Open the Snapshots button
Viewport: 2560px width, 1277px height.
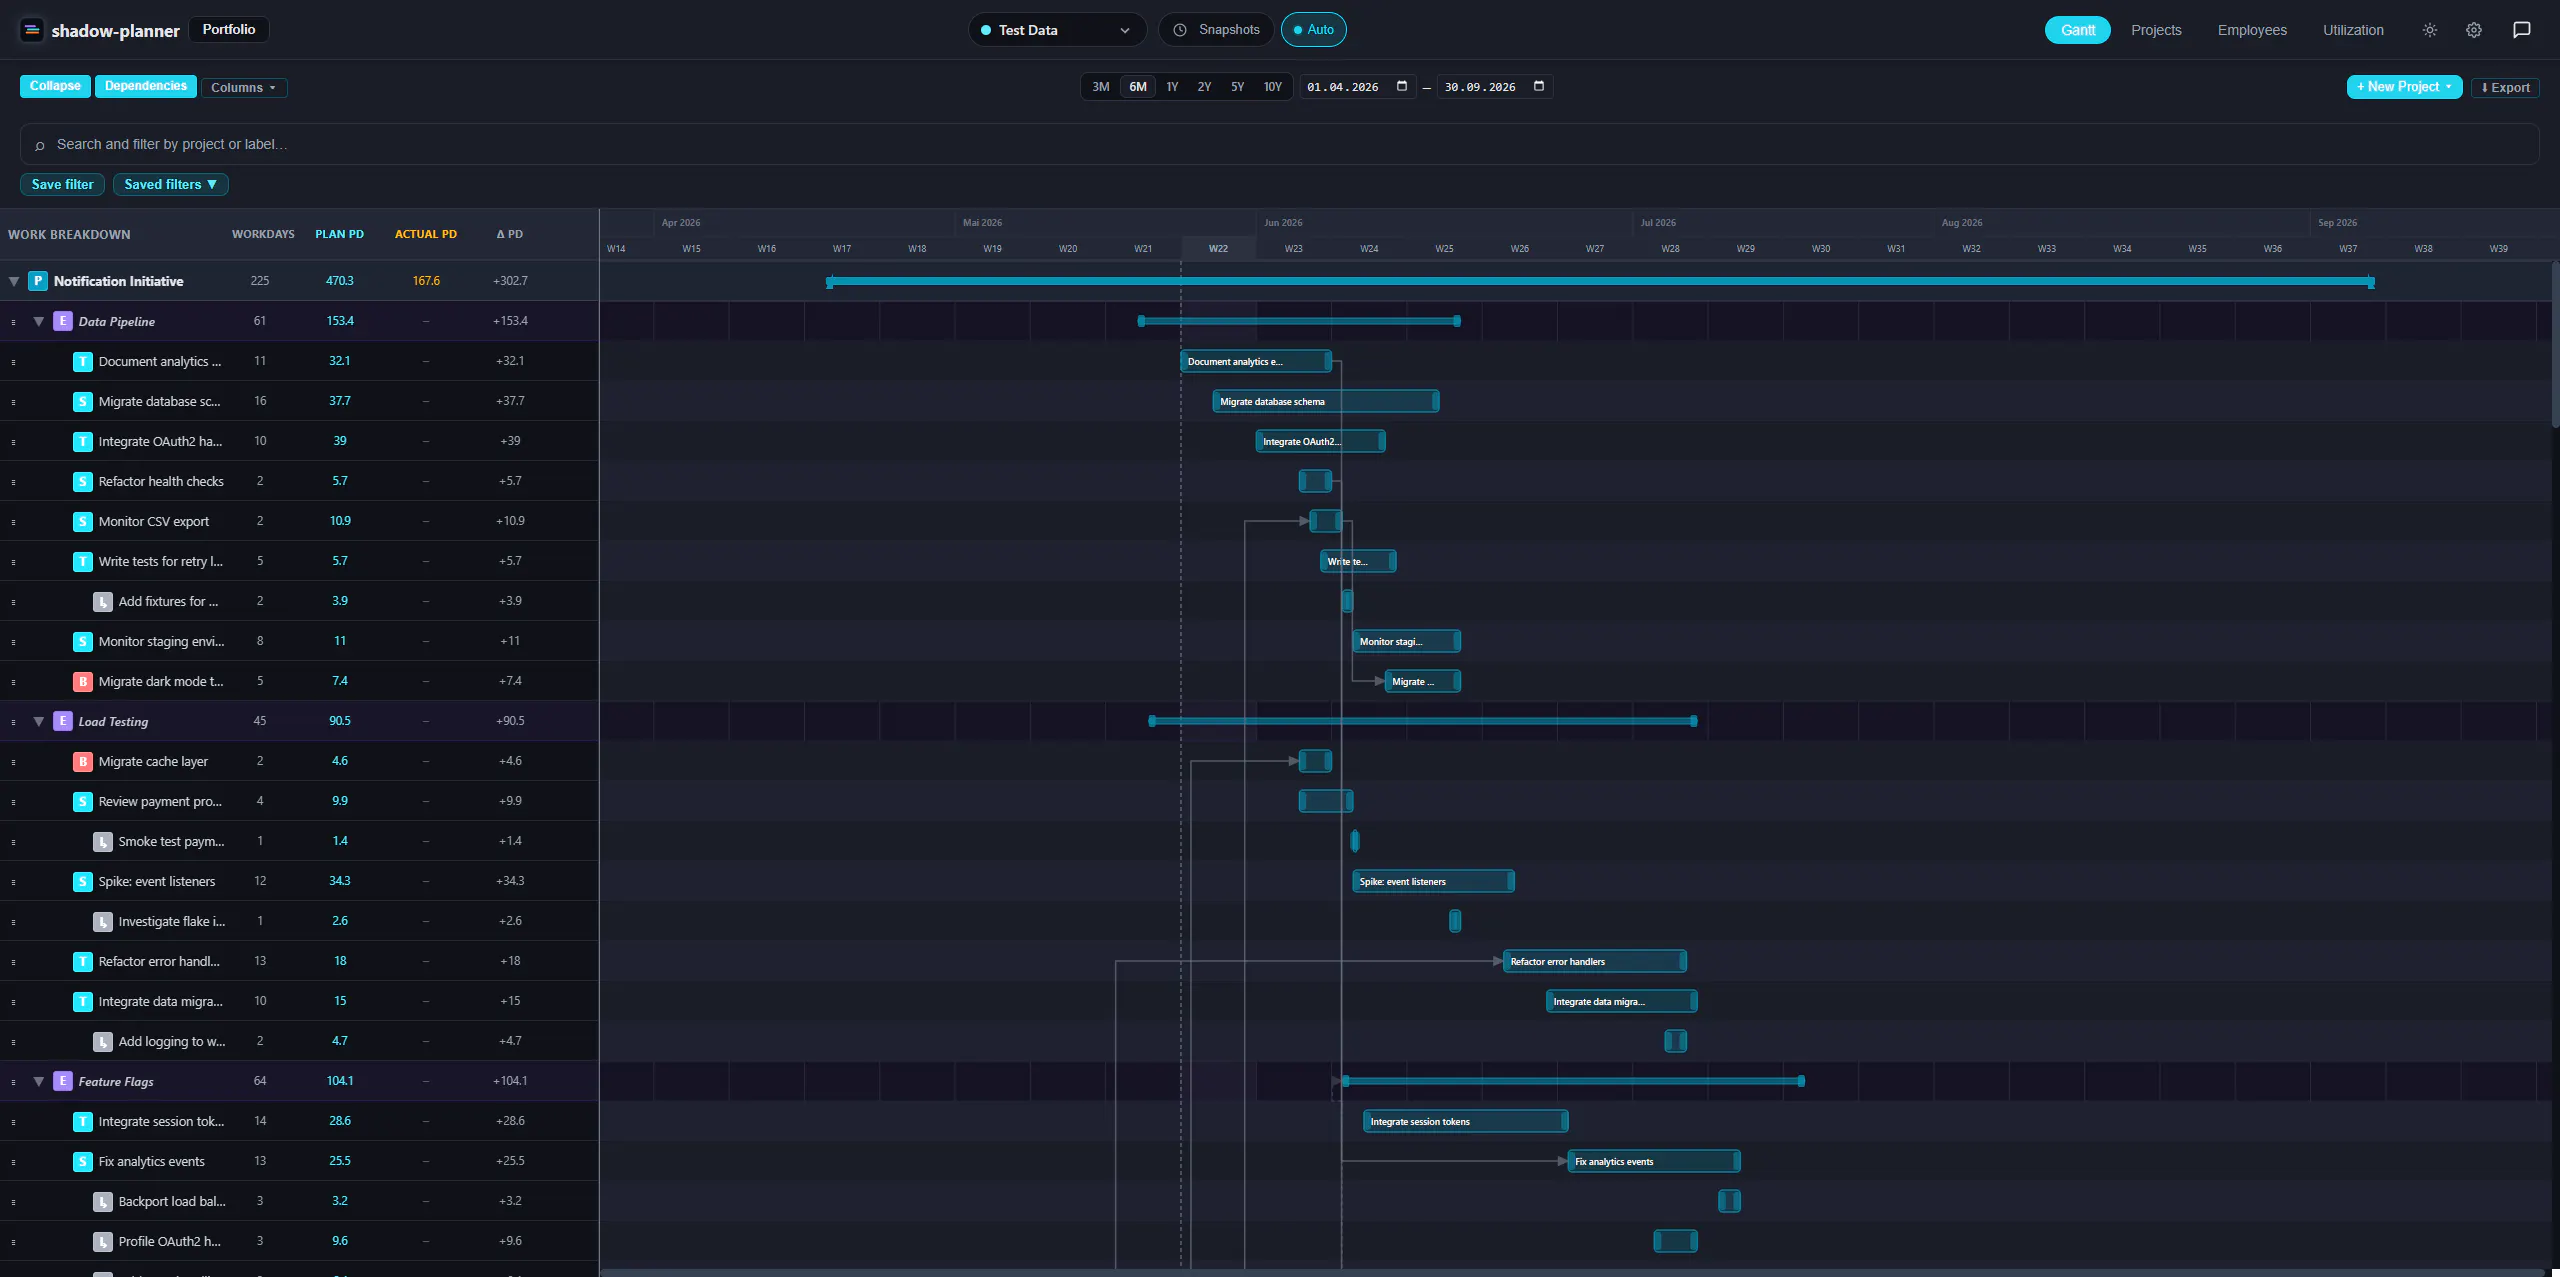pyautogui.click(x=1216, y=30)
